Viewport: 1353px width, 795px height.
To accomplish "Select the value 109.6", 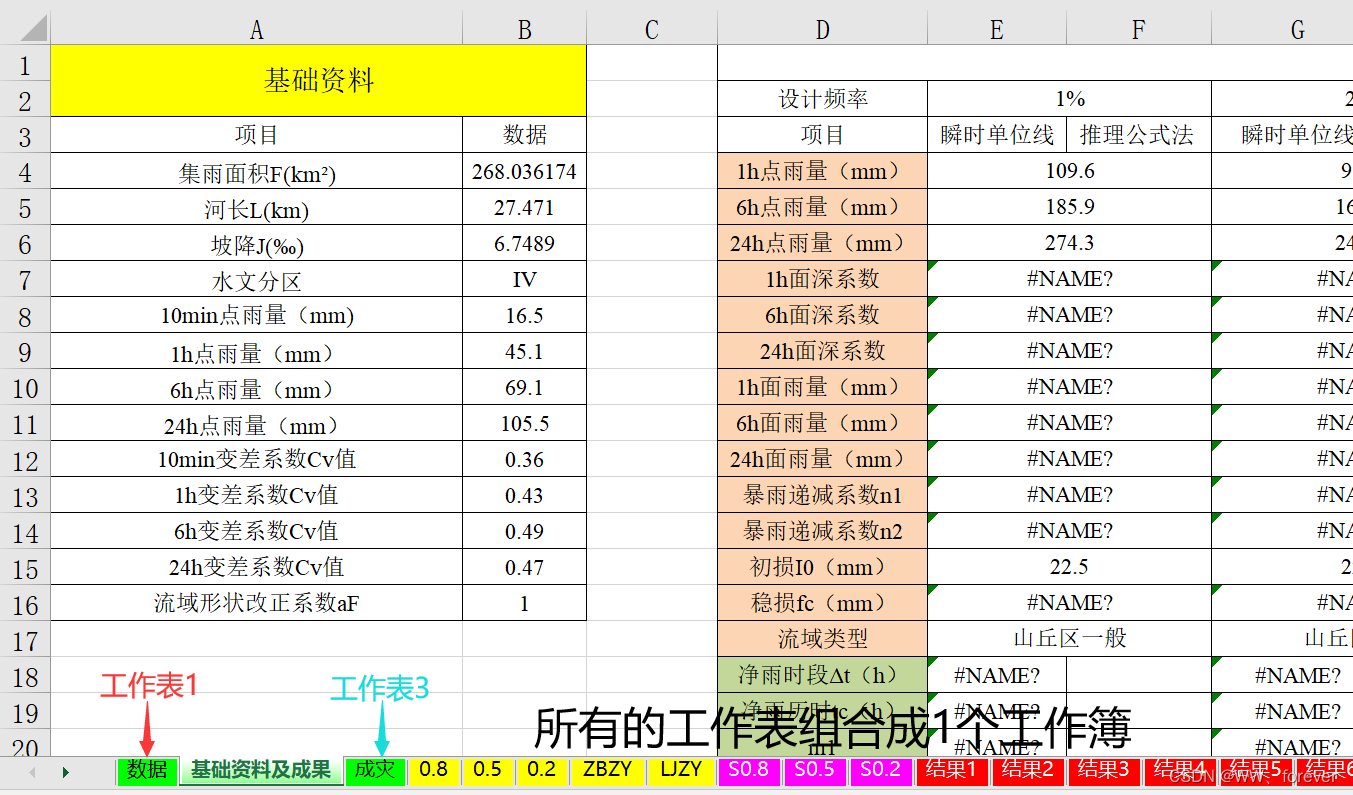I will tap(1069, 171).
